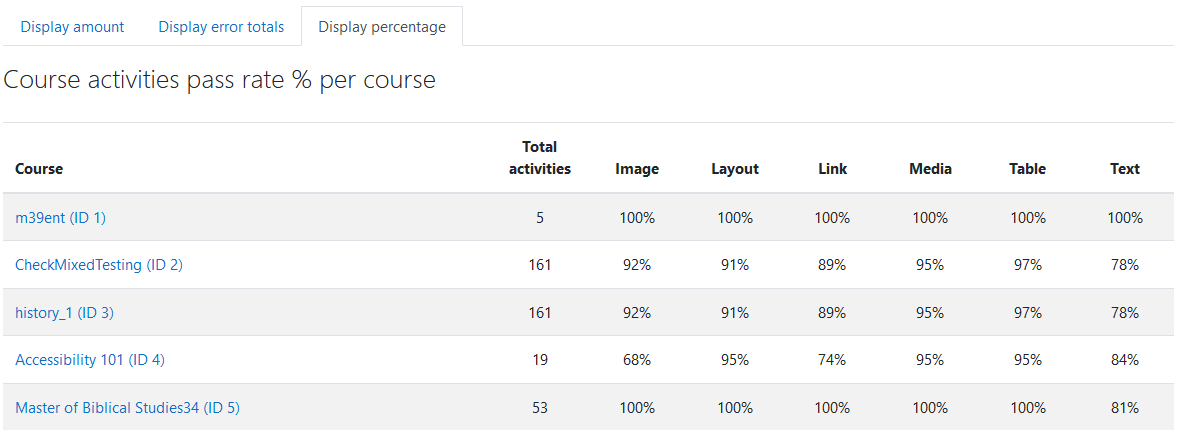Click Image 100% in Biblical Studies34 row
The image size is (1179, 434).
click(637, 408)
